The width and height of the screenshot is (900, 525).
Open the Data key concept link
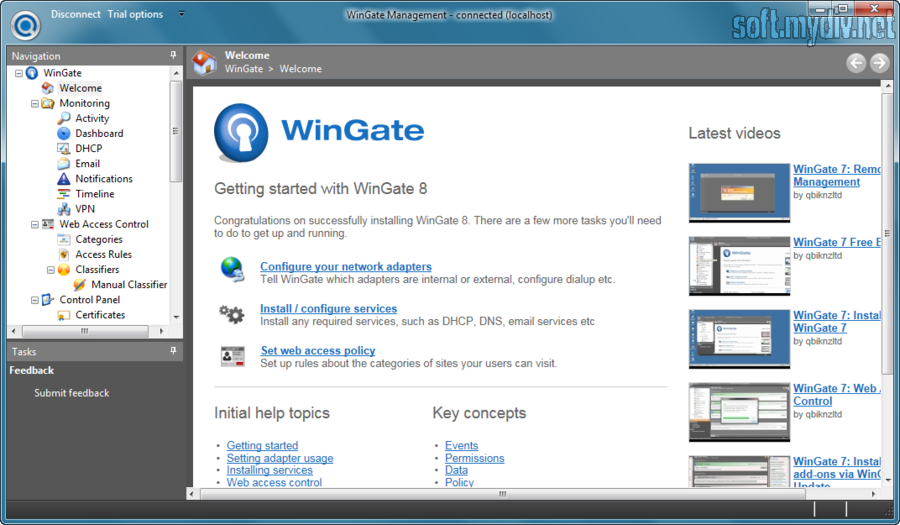[456, 470]
